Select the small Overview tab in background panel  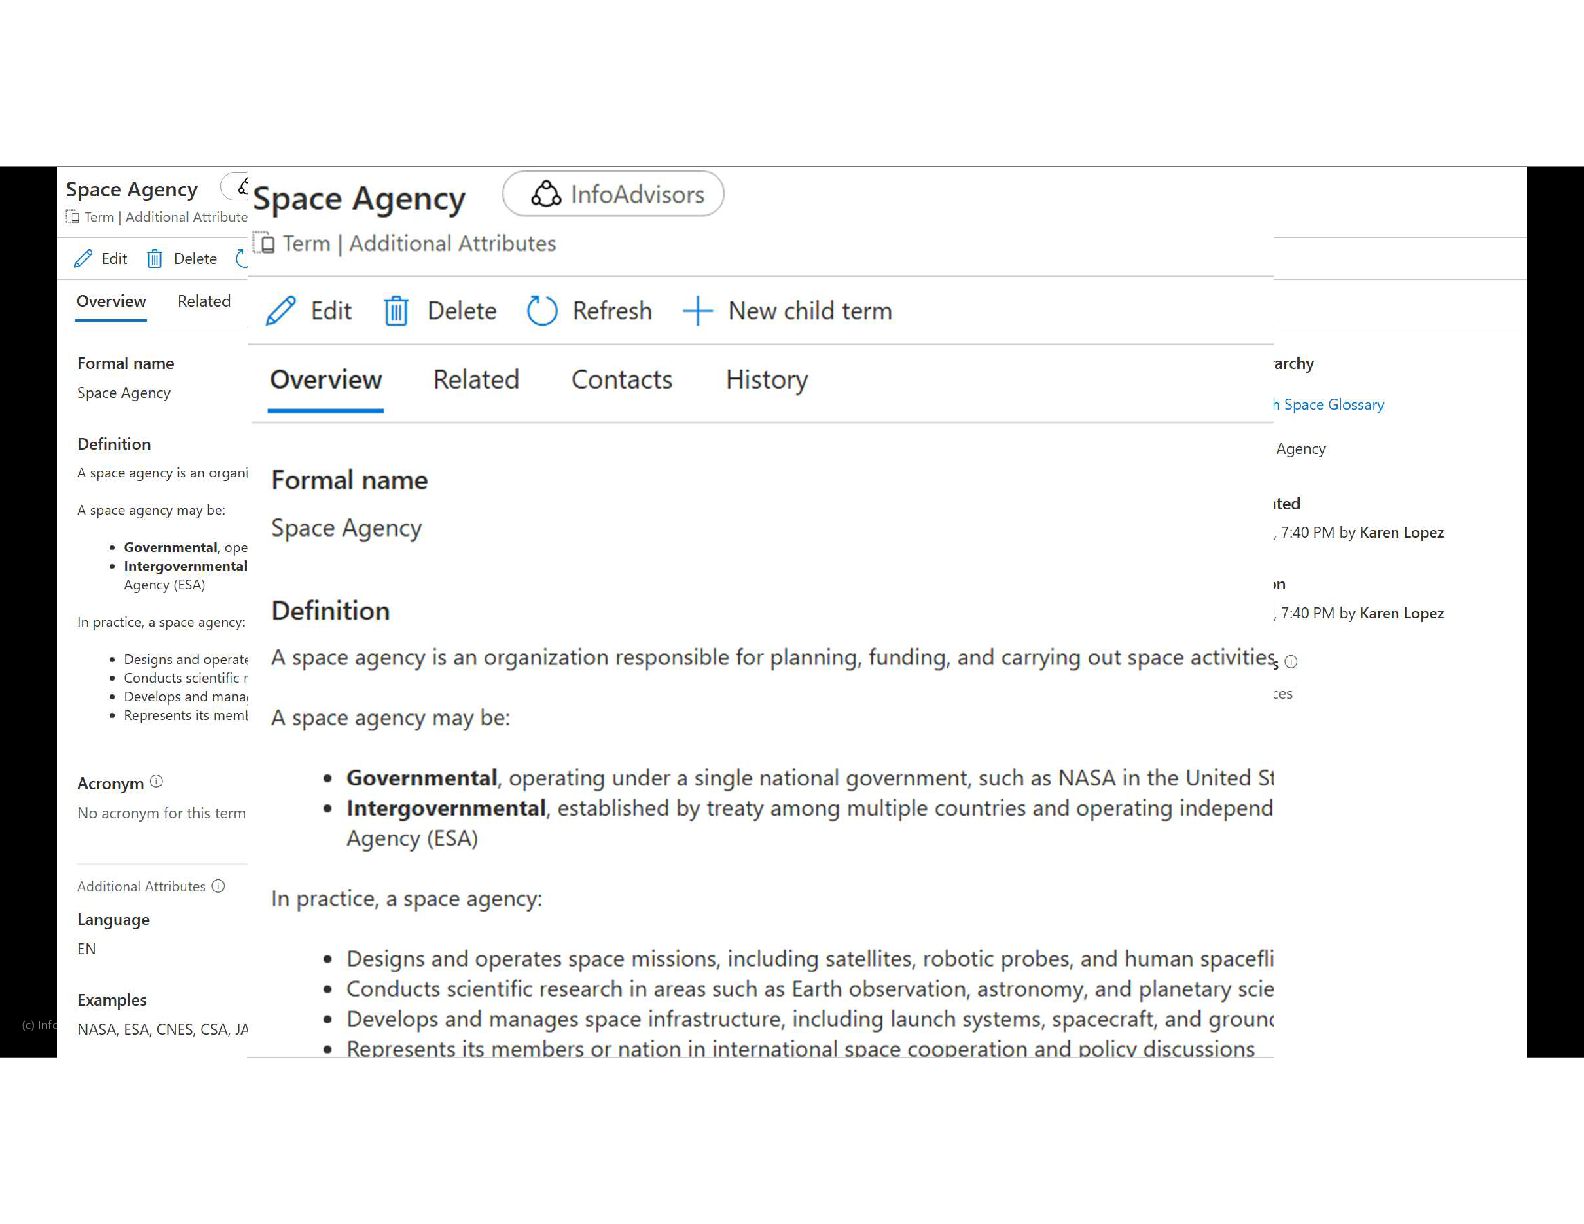point(111,301)
